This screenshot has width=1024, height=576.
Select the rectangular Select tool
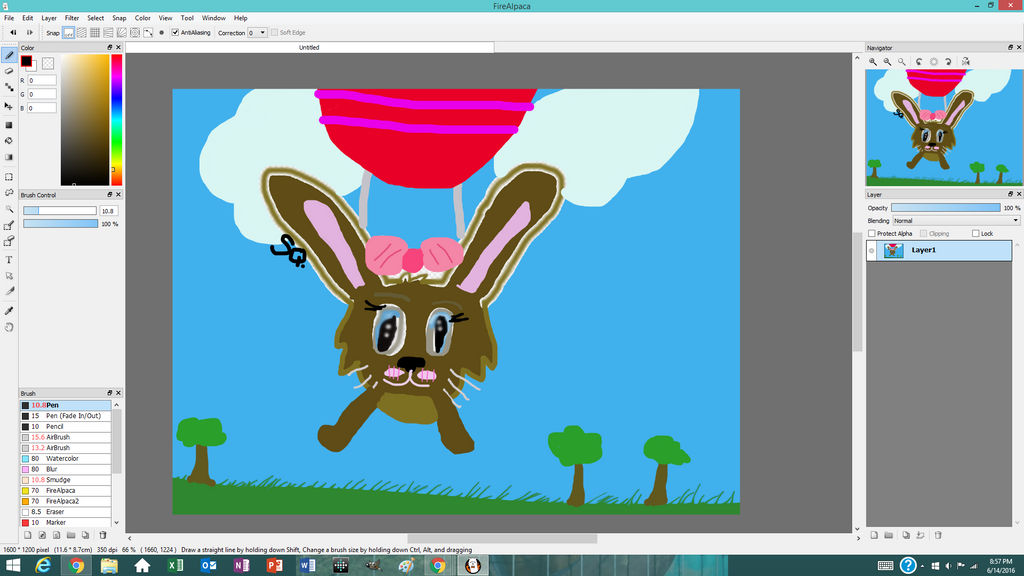click(9, 177)
